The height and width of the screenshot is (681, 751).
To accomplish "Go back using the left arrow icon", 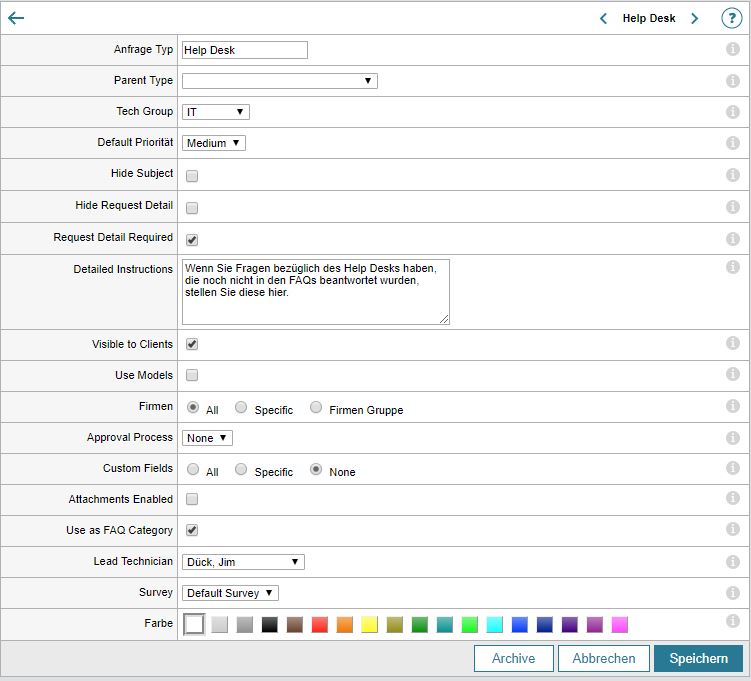I will [16, 18].
